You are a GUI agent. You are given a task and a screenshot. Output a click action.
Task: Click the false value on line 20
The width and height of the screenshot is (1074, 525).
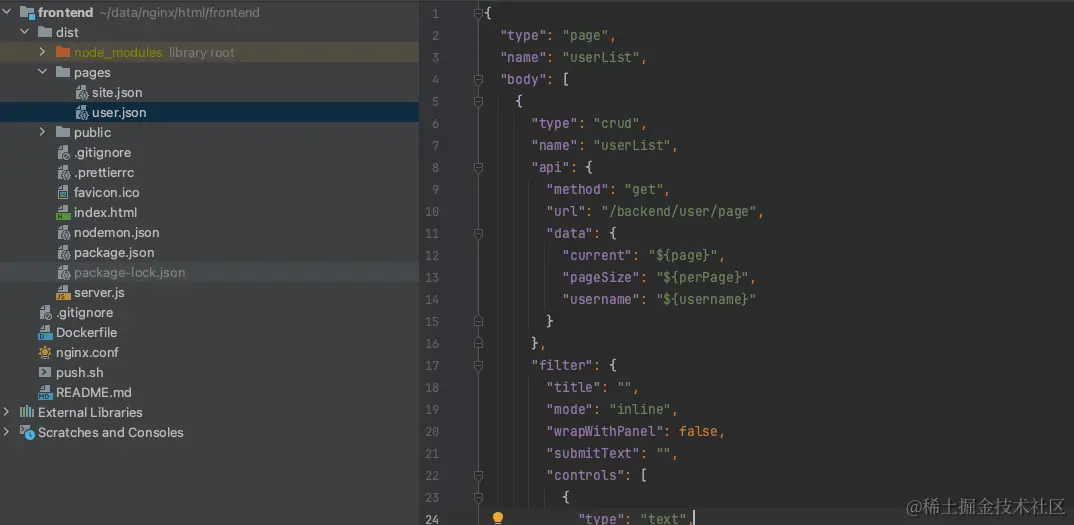click(698, 431)
